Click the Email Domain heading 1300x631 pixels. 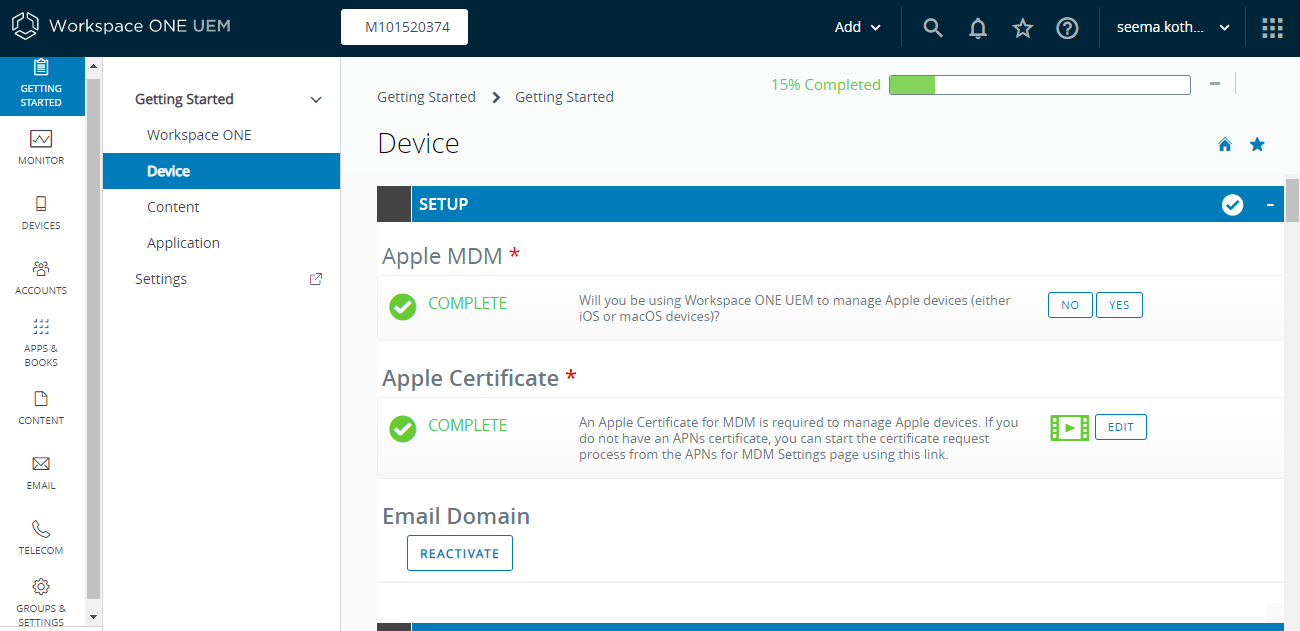pos(456,516)
